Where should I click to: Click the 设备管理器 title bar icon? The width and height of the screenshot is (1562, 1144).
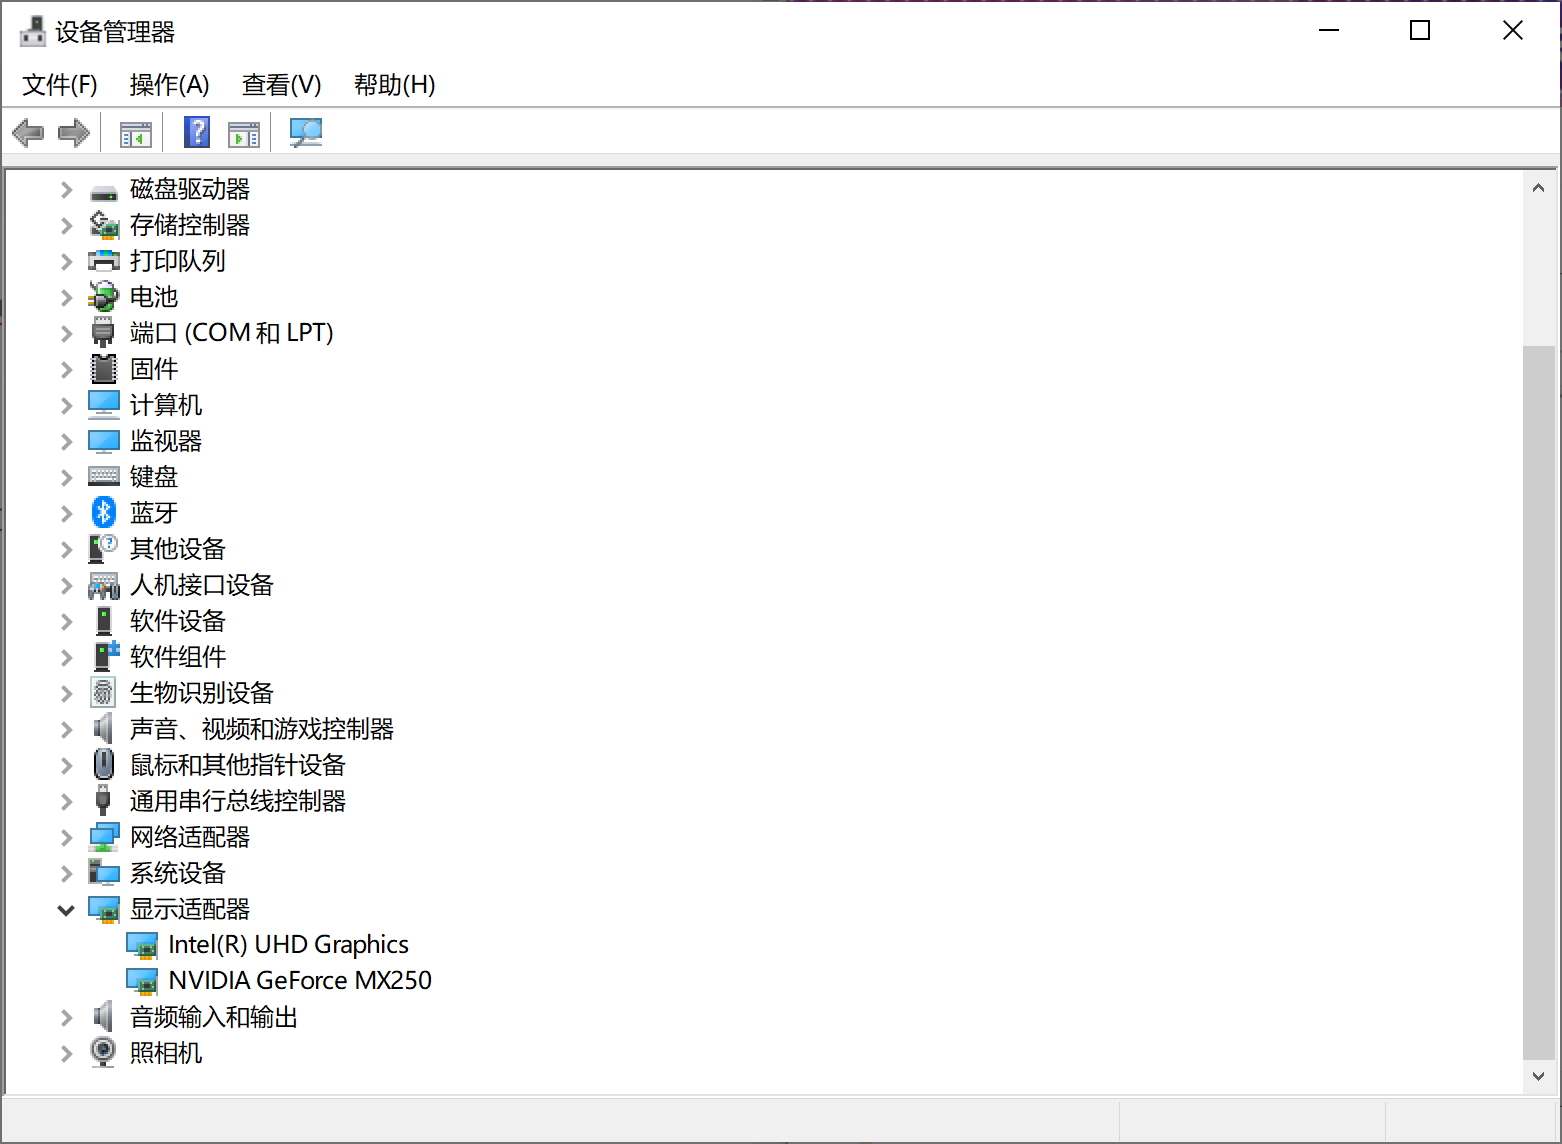31,30
